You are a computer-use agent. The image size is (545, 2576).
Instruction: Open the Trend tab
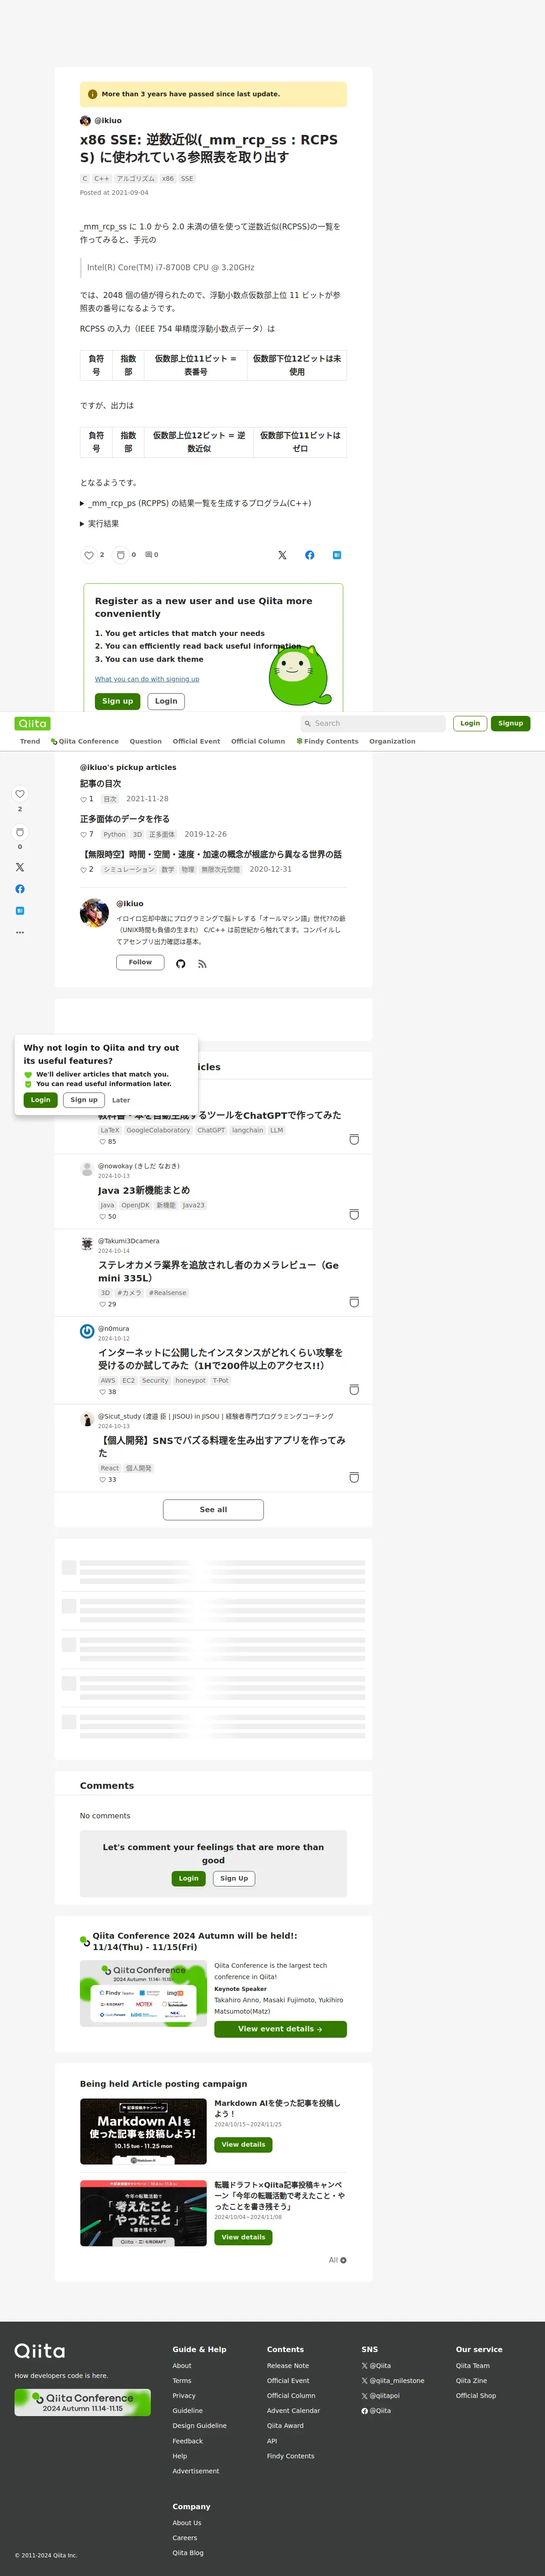(30, 742)
